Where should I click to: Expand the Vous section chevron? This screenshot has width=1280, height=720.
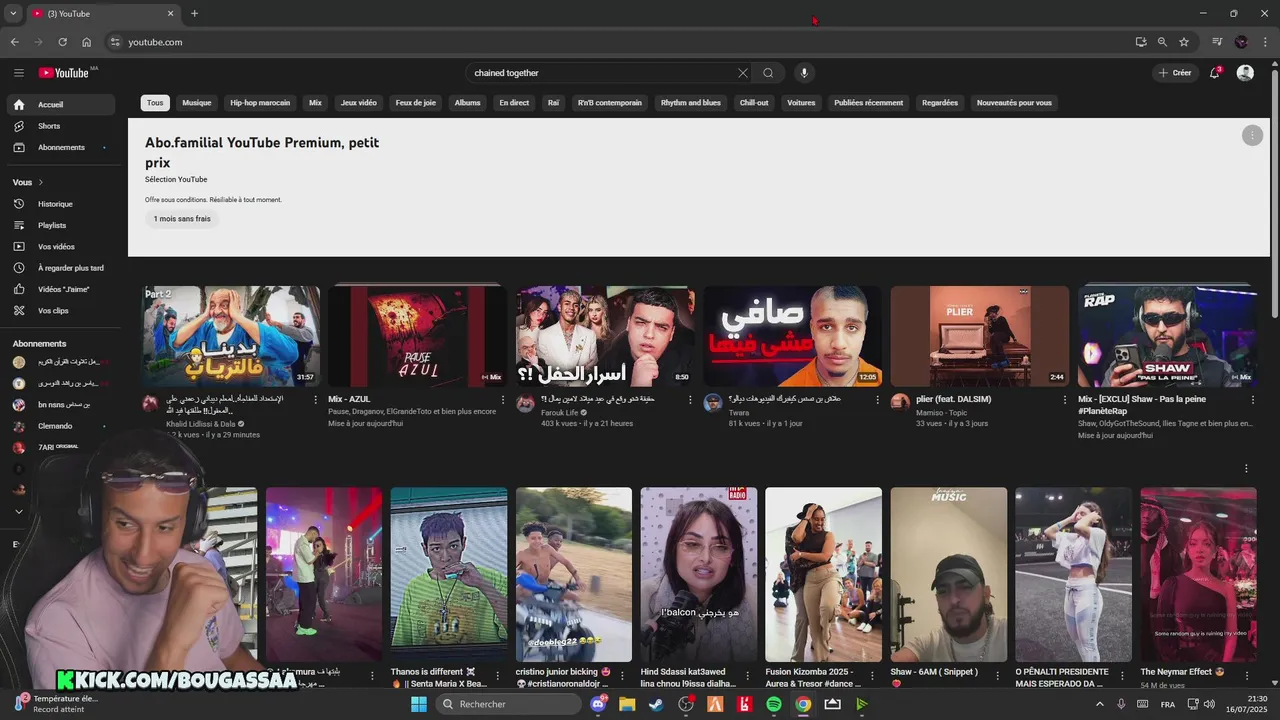(x=41, y=183)
